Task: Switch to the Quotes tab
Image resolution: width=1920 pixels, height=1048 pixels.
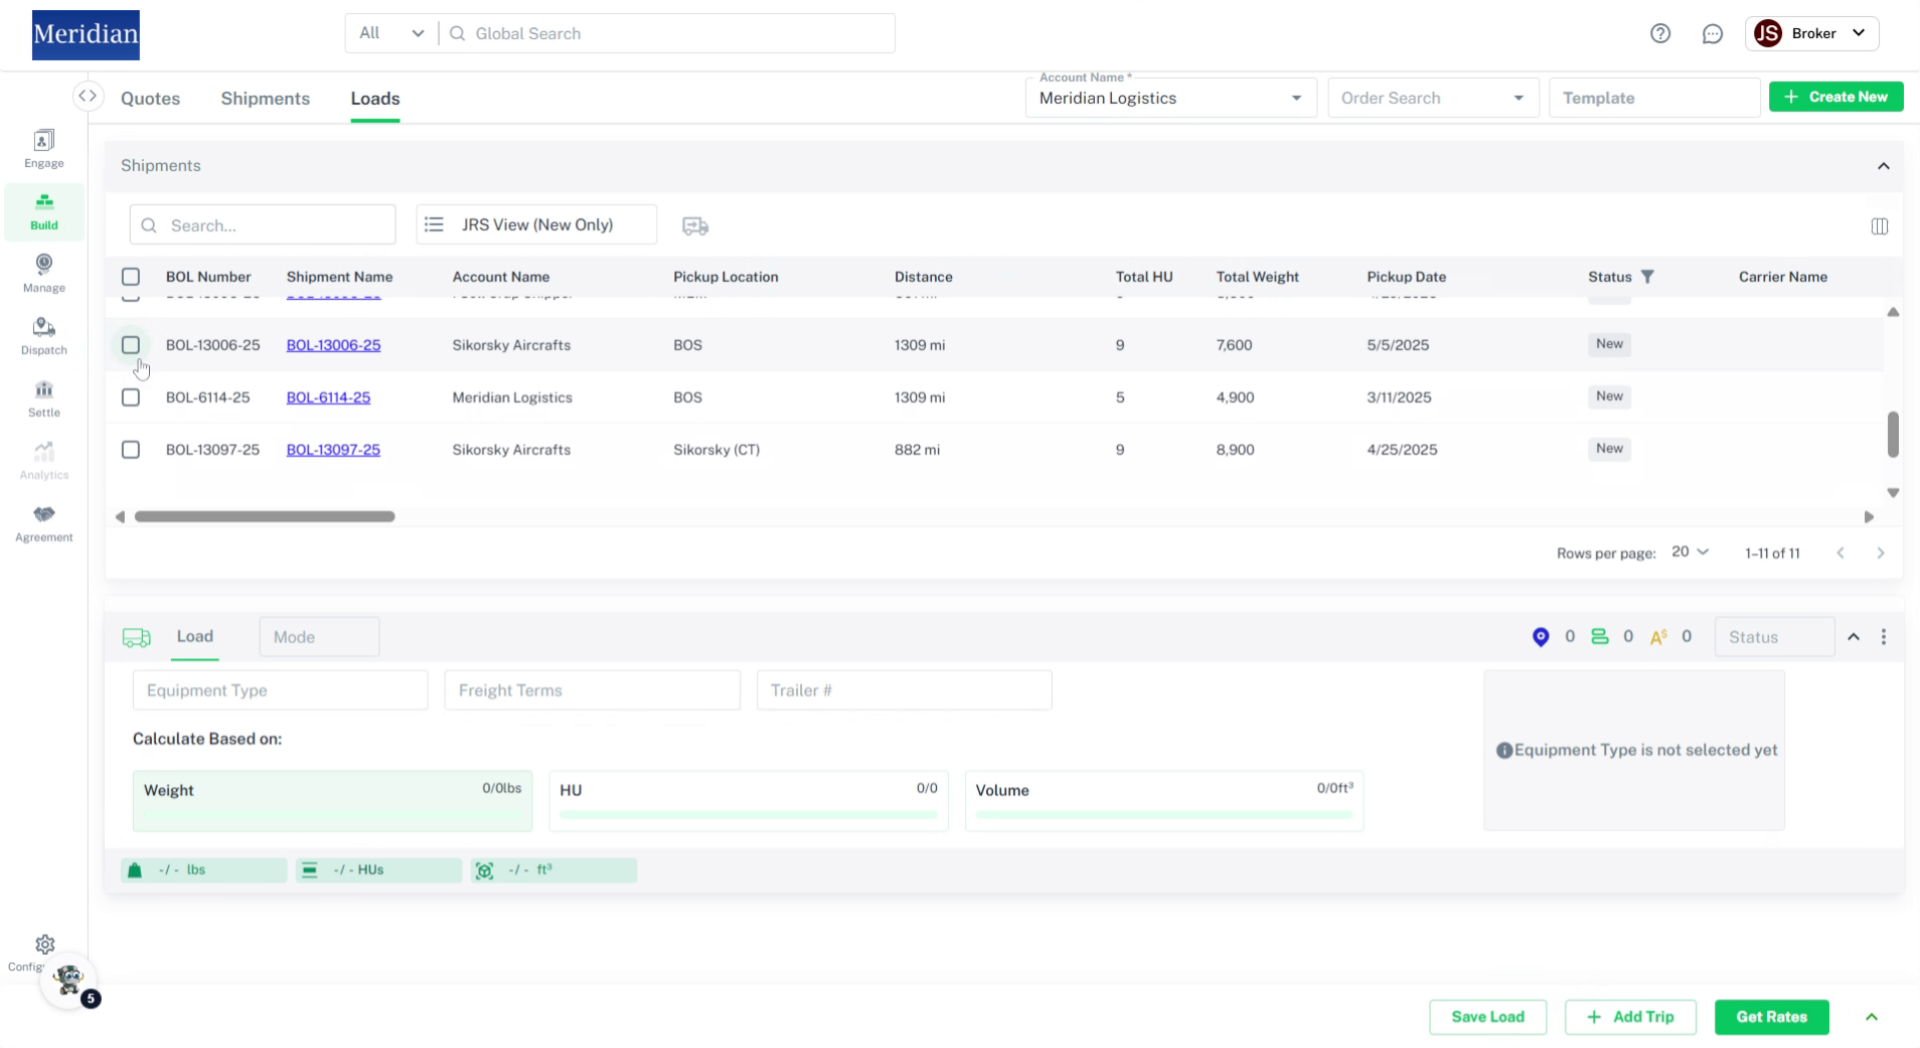Action: pyautogui.click(x=150, y=98)
